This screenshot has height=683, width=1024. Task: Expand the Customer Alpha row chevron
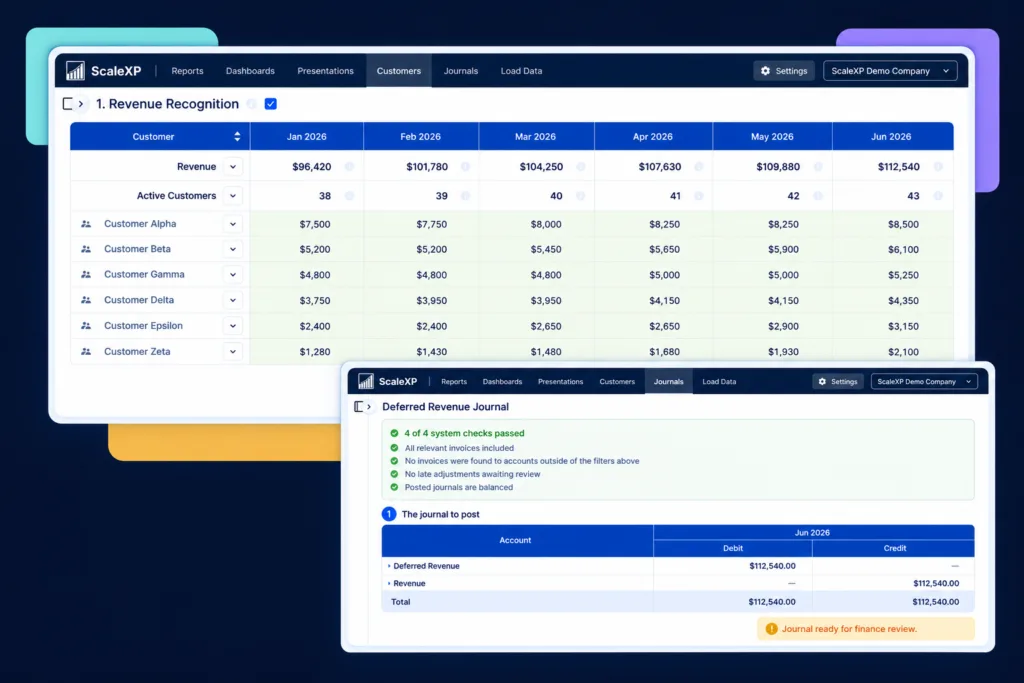(233, 224)
